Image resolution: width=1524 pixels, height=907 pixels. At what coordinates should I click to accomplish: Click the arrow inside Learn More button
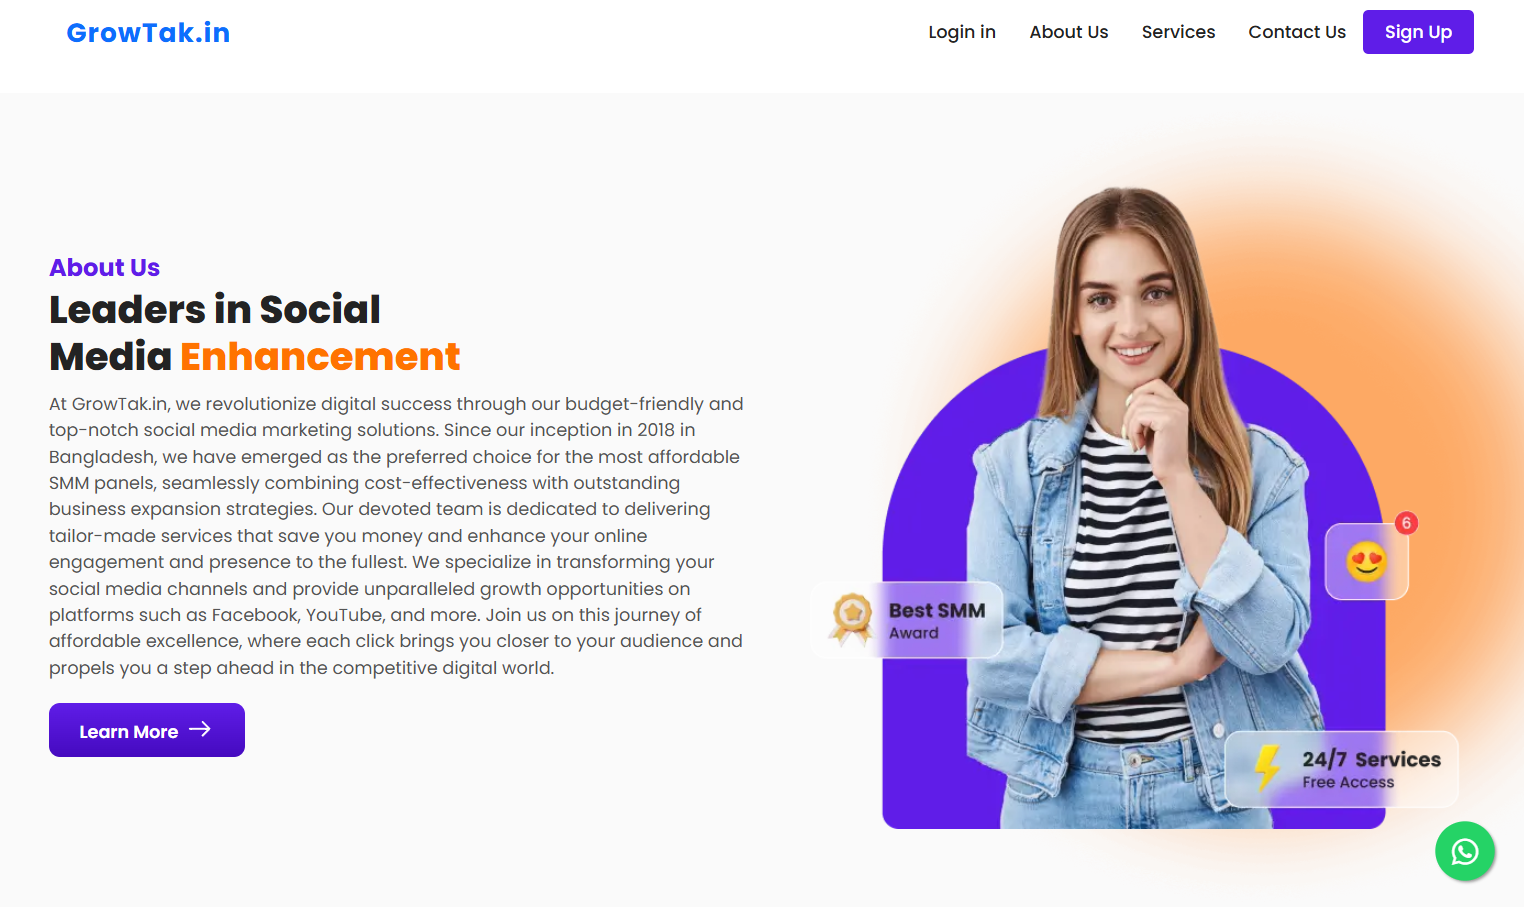(x=200, y=730)
